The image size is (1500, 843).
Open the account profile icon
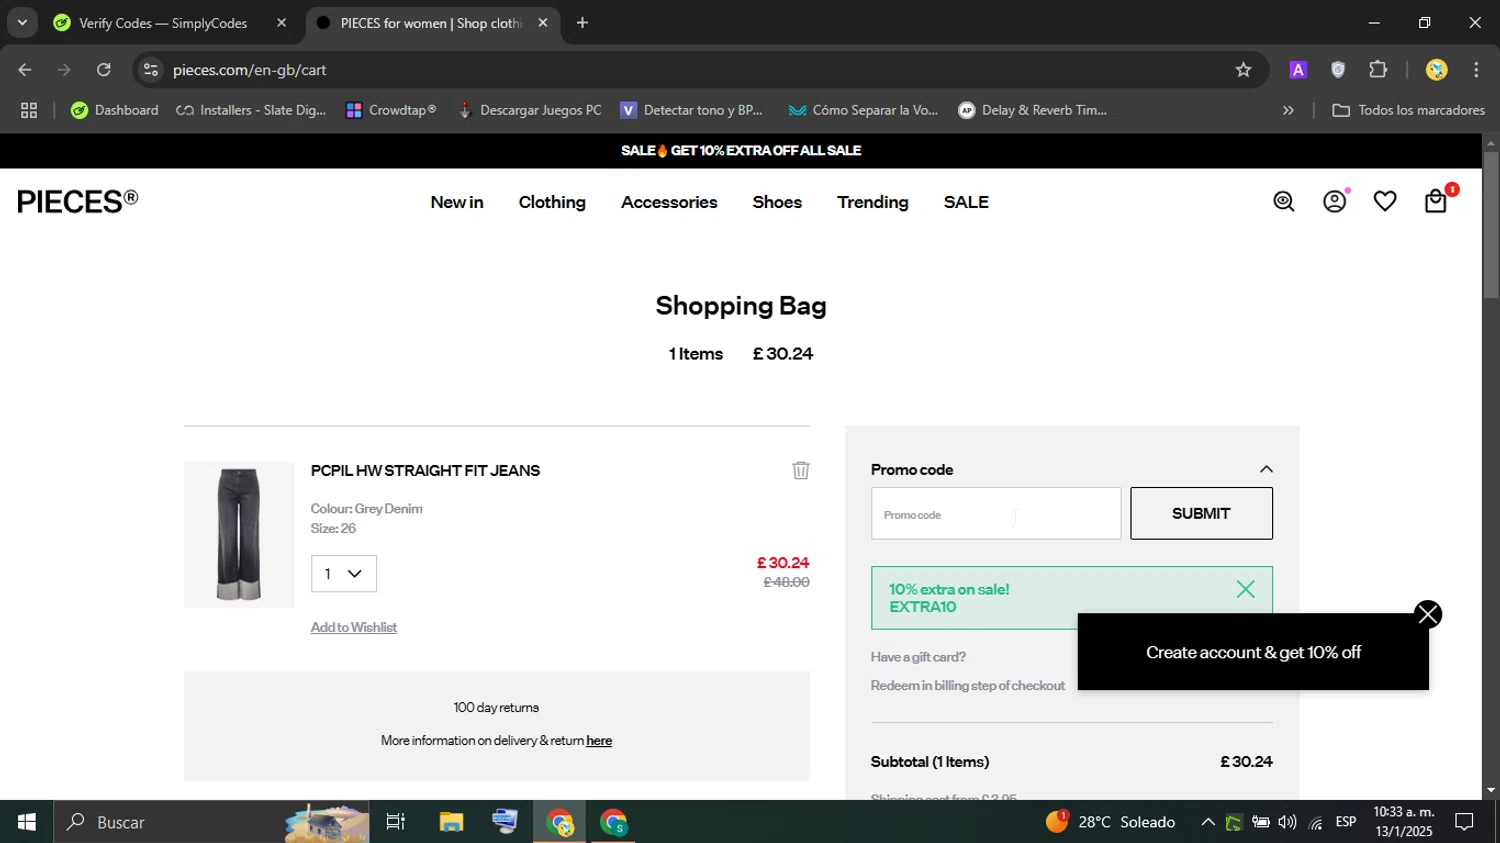1335,202
